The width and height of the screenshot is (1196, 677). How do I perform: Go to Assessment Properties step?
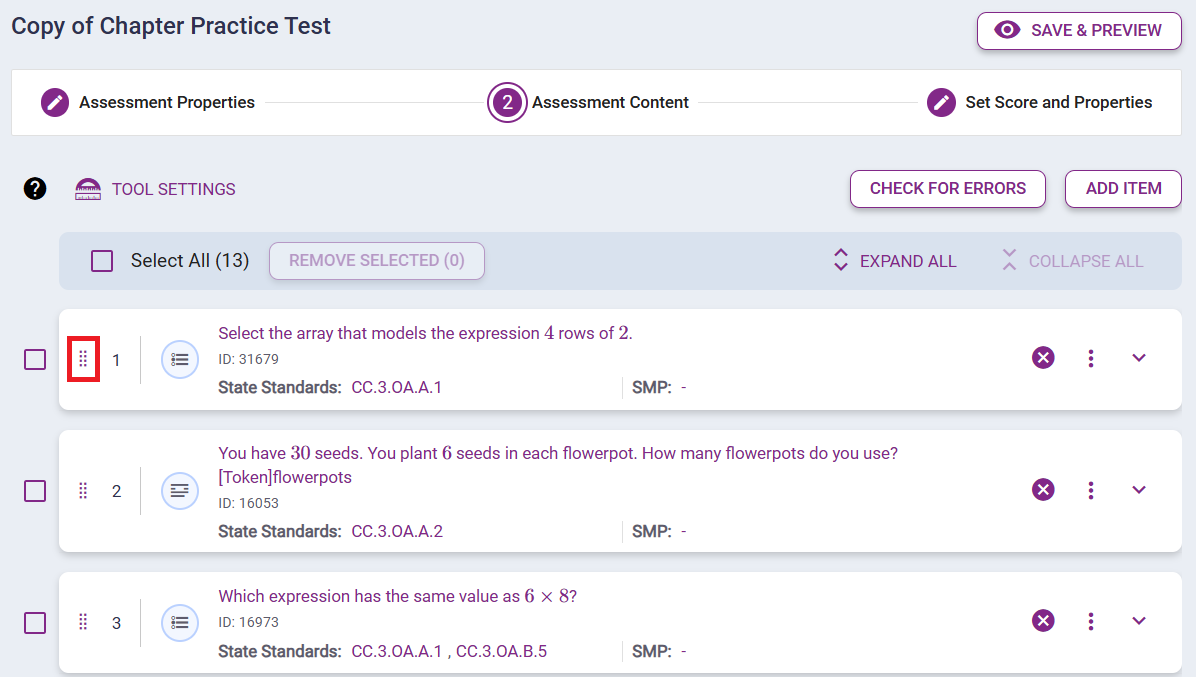click(148, 102)
